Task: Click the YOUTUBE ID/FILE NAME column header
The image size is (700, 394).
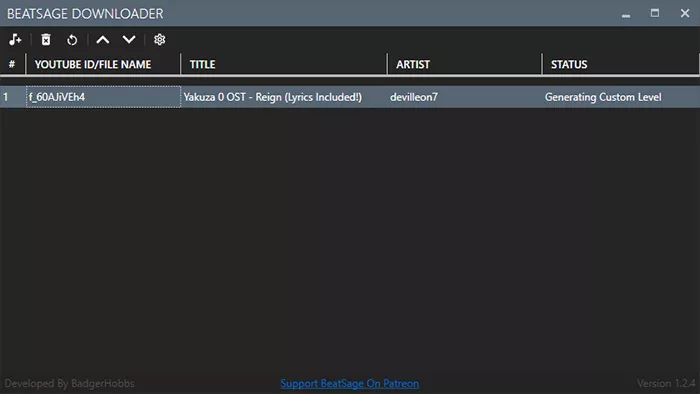Action: point(104,64)
